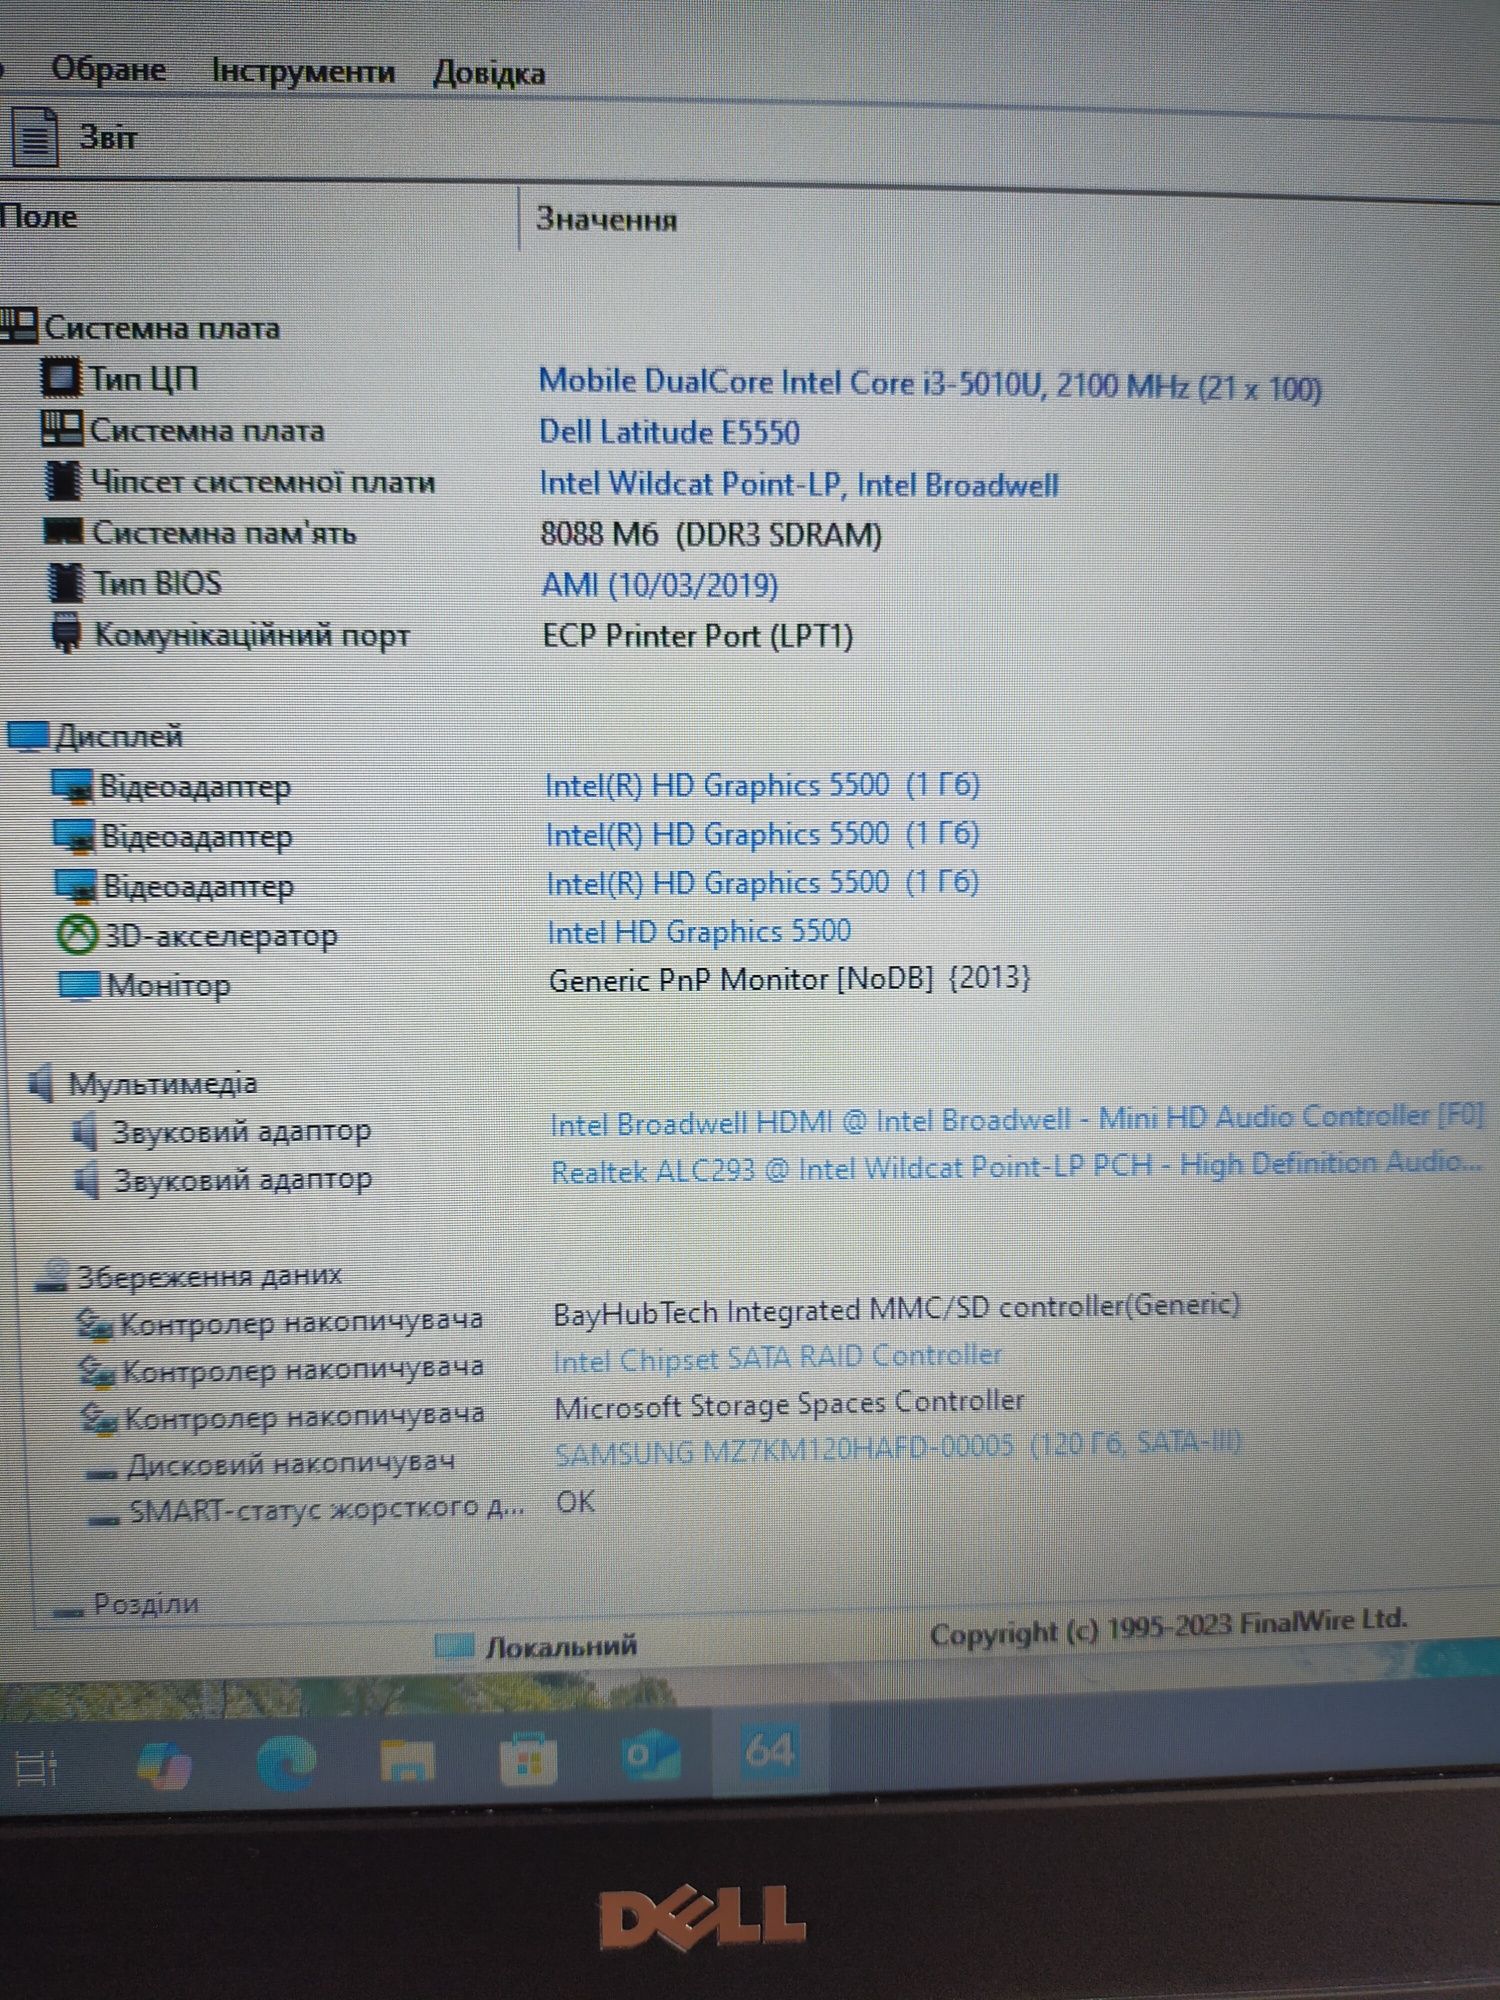Click the Збереження даних group icon
The height and width of the screenshot is (2000, 1500).
pyautogui.click(x=52, y=1275)
